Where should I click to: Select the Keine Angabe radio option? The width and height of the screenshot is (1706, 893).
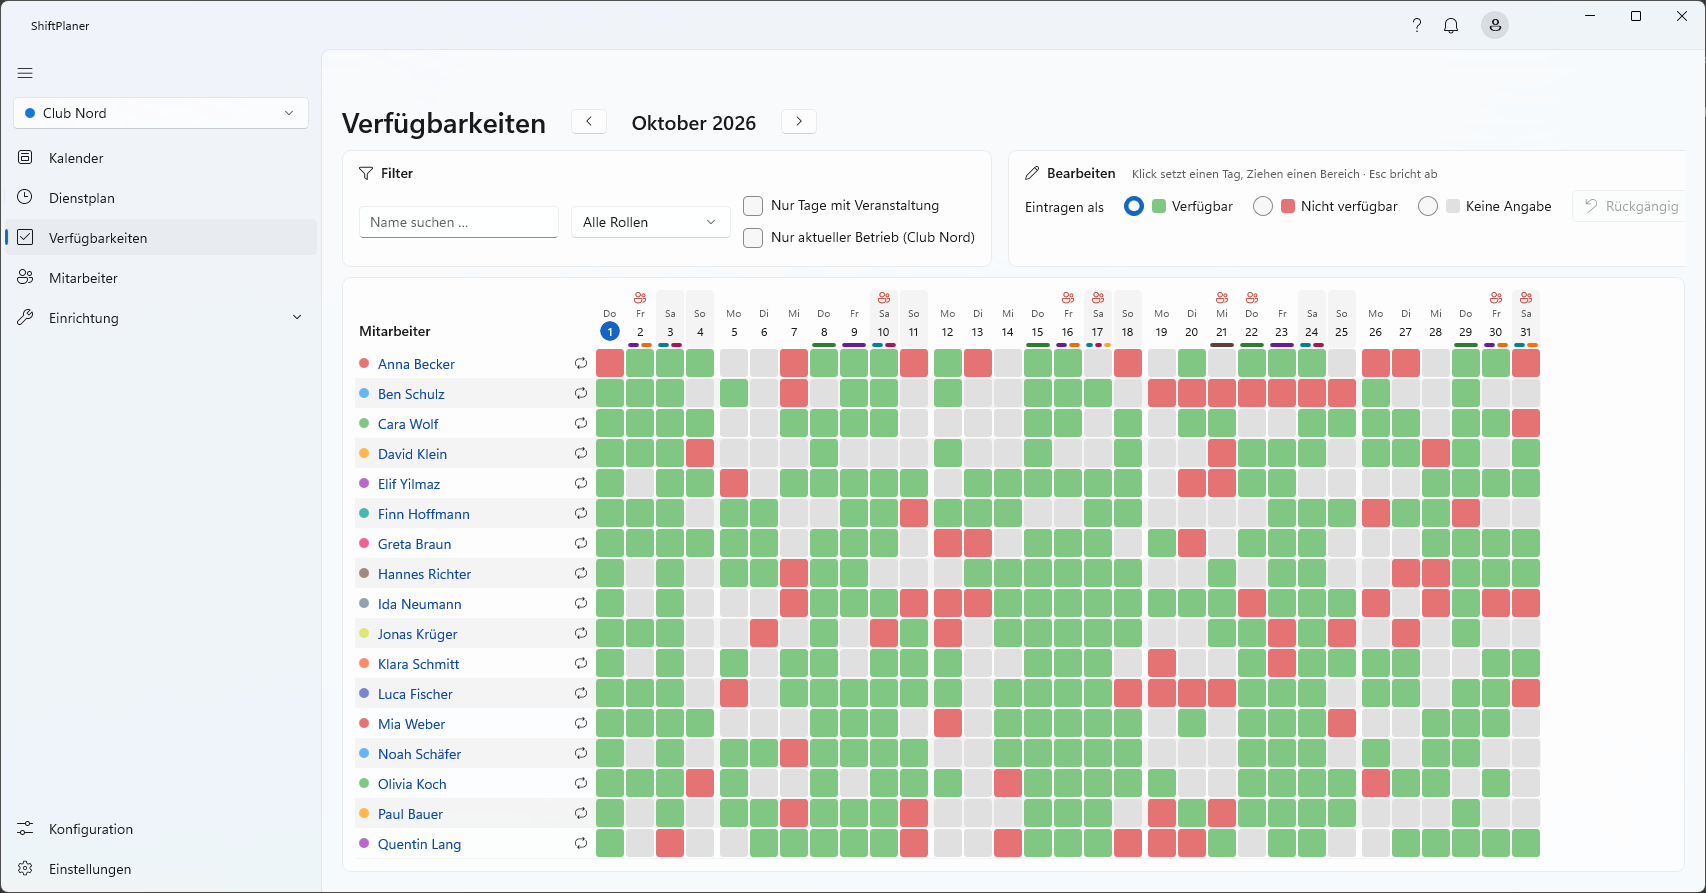click(1428, 206)
